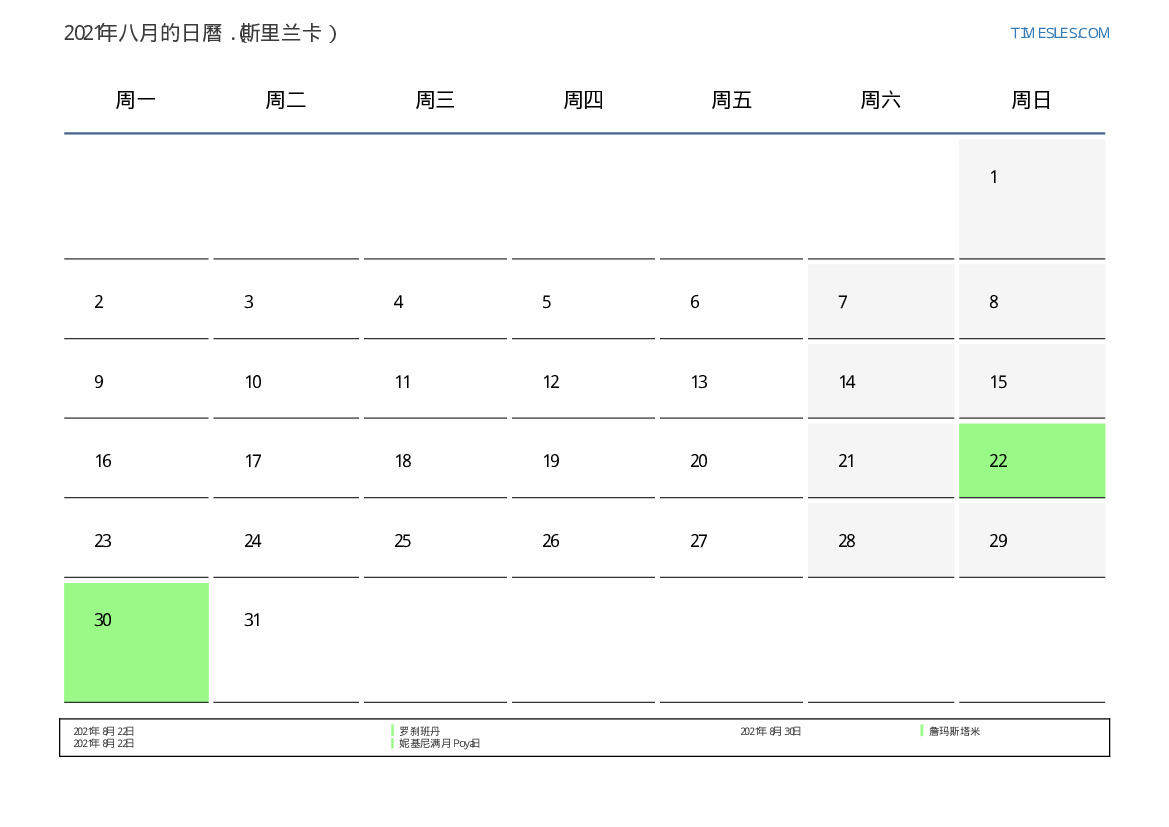Select the 周二 weekday header

[x=286, y=99]
